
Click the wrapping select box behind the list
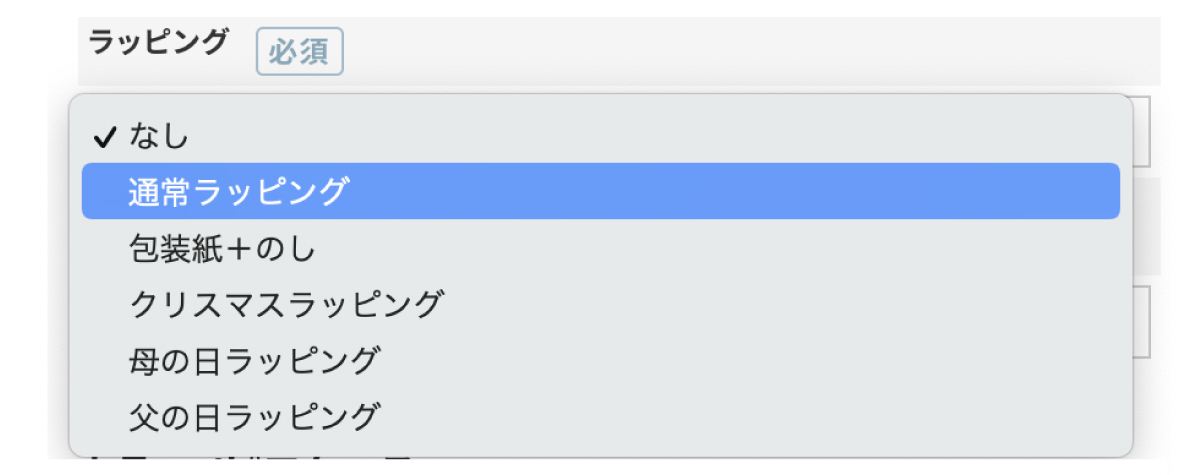point(1144,131)
